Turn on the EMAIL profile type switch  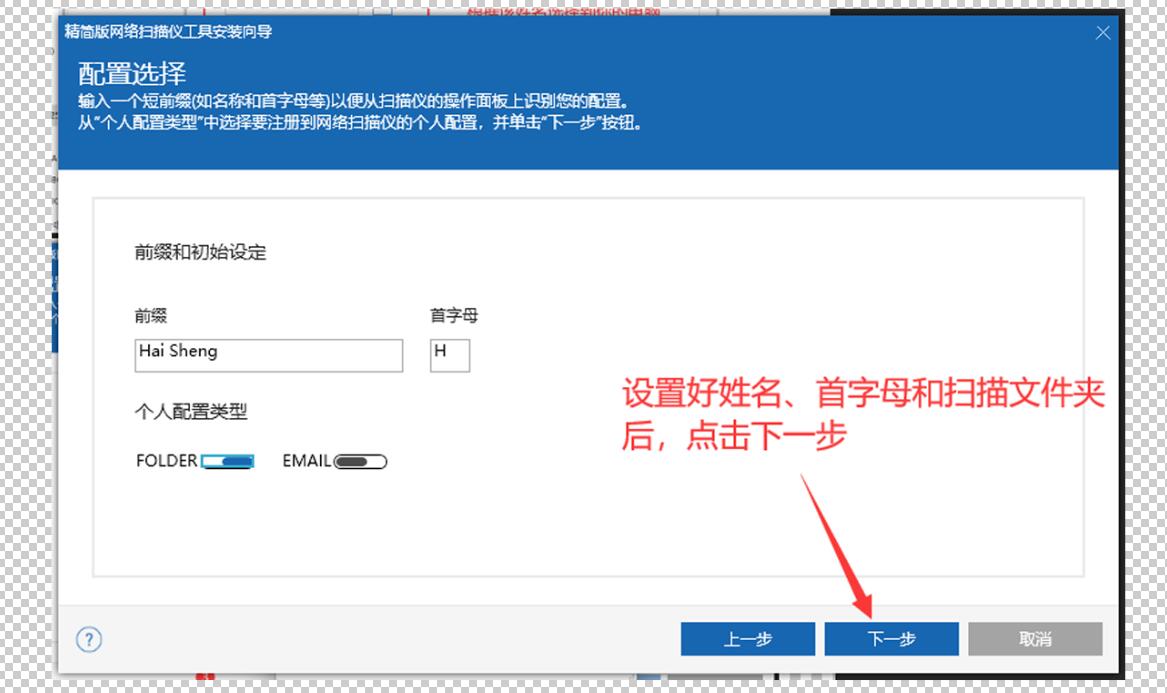[360, 461]
